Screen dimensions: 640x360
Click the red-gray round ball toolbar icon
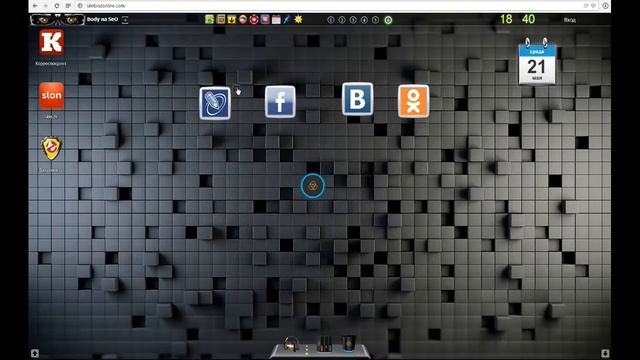click(243, 19)
